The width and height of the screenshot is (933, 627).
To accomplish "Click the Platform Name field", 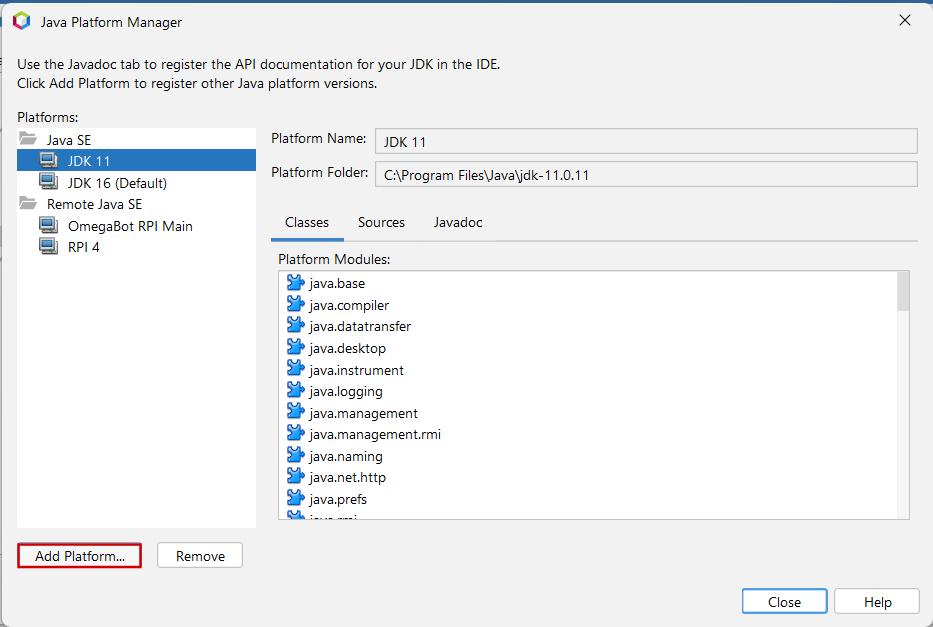I will tap(646, 142).
